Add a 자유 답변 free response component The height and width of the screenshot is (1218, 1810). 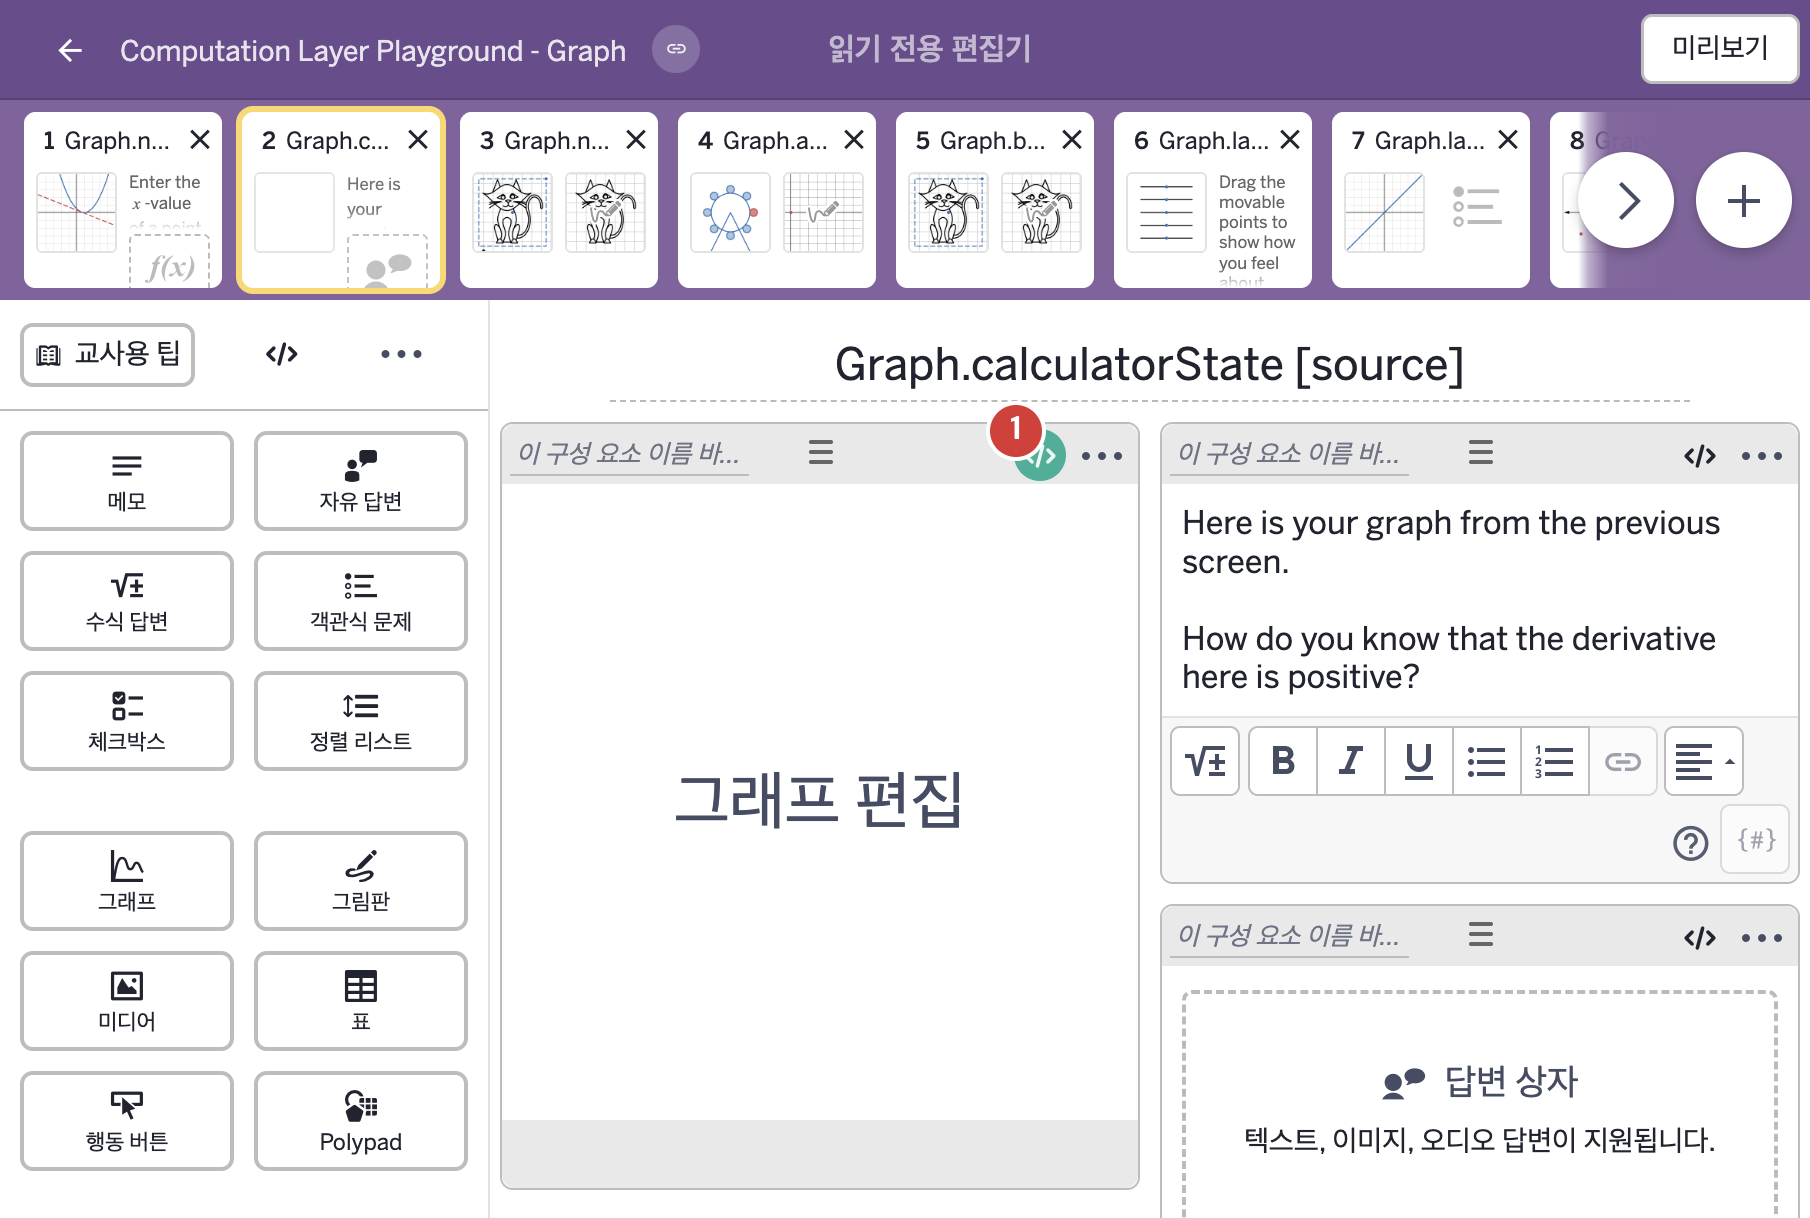361,481
